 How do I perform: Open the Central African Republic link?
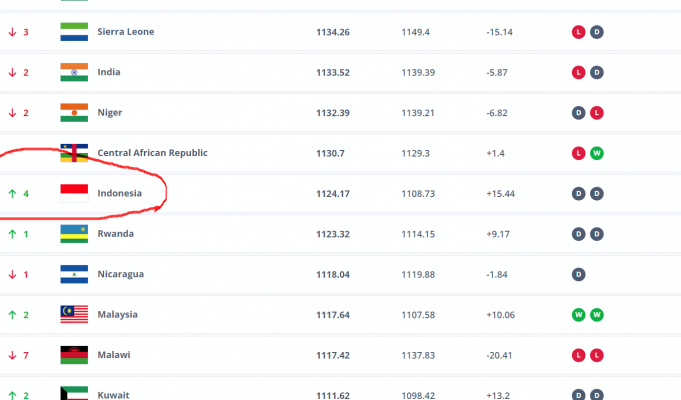[152, 153]
